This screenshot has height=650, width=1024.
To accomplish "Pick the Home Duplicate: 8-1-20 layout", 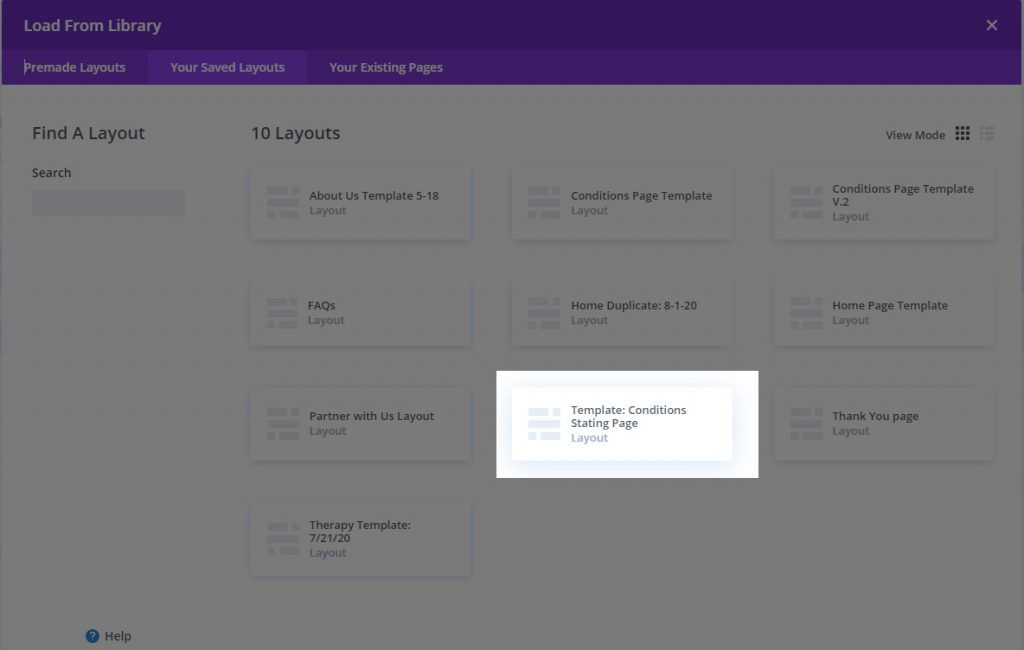I will 622,313.
